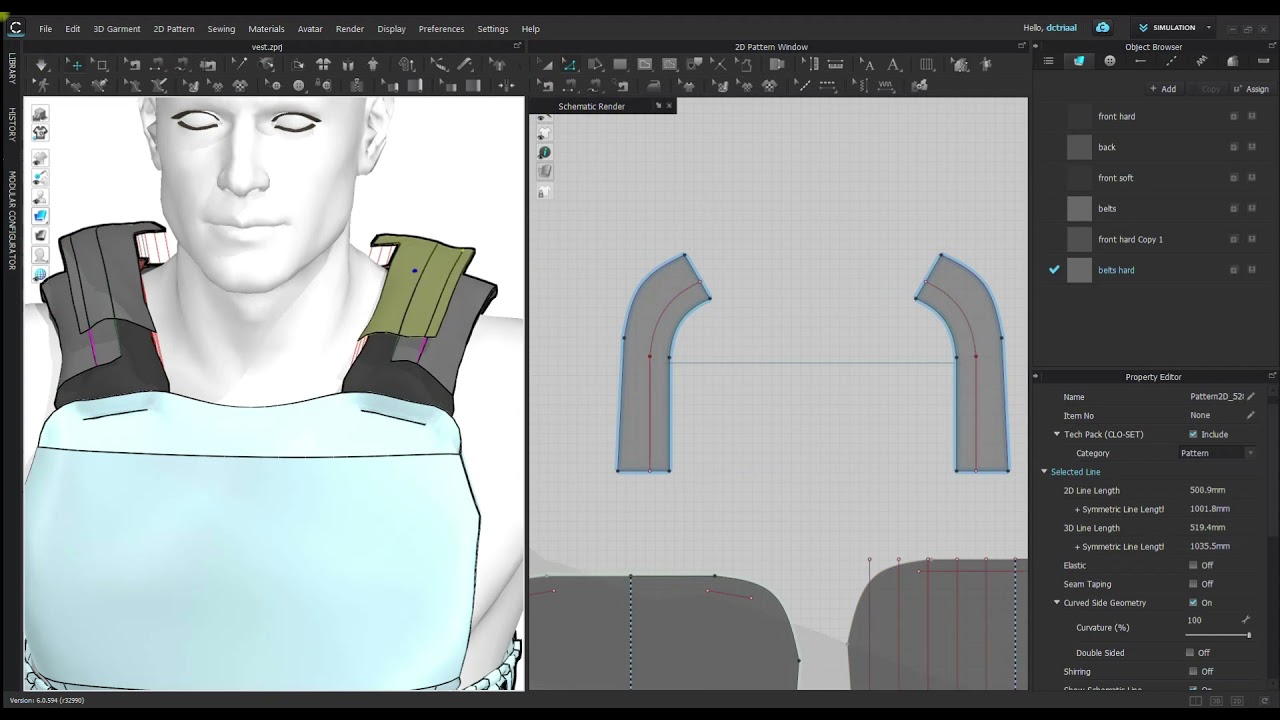
Task: Open the Sewing menu
Action: (x=221, y=29)
